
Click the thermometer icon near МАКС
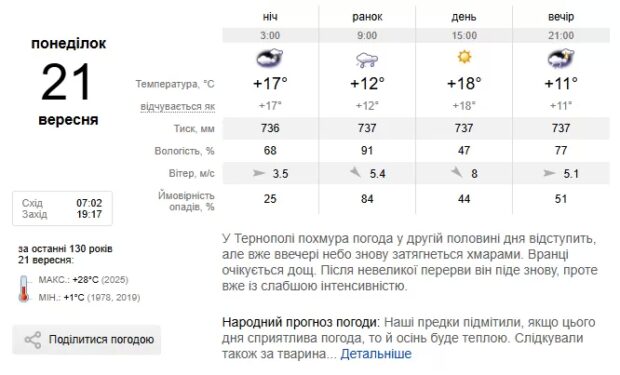pyautogui.click(x=24, y=288)
